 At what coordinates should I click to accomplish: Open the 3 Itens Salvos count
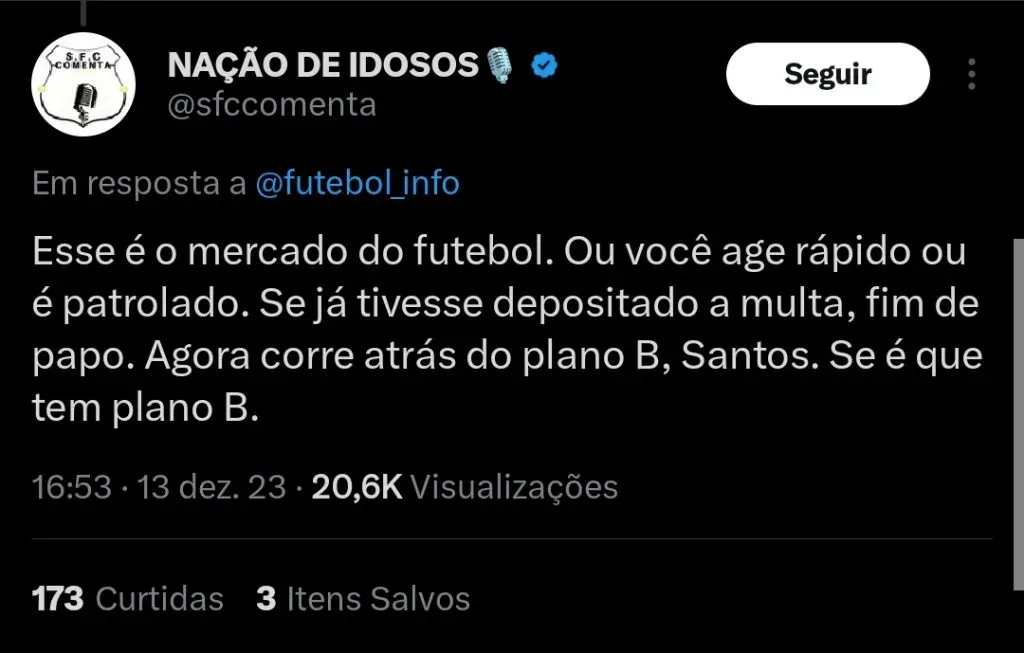click(x=363, y=598)
